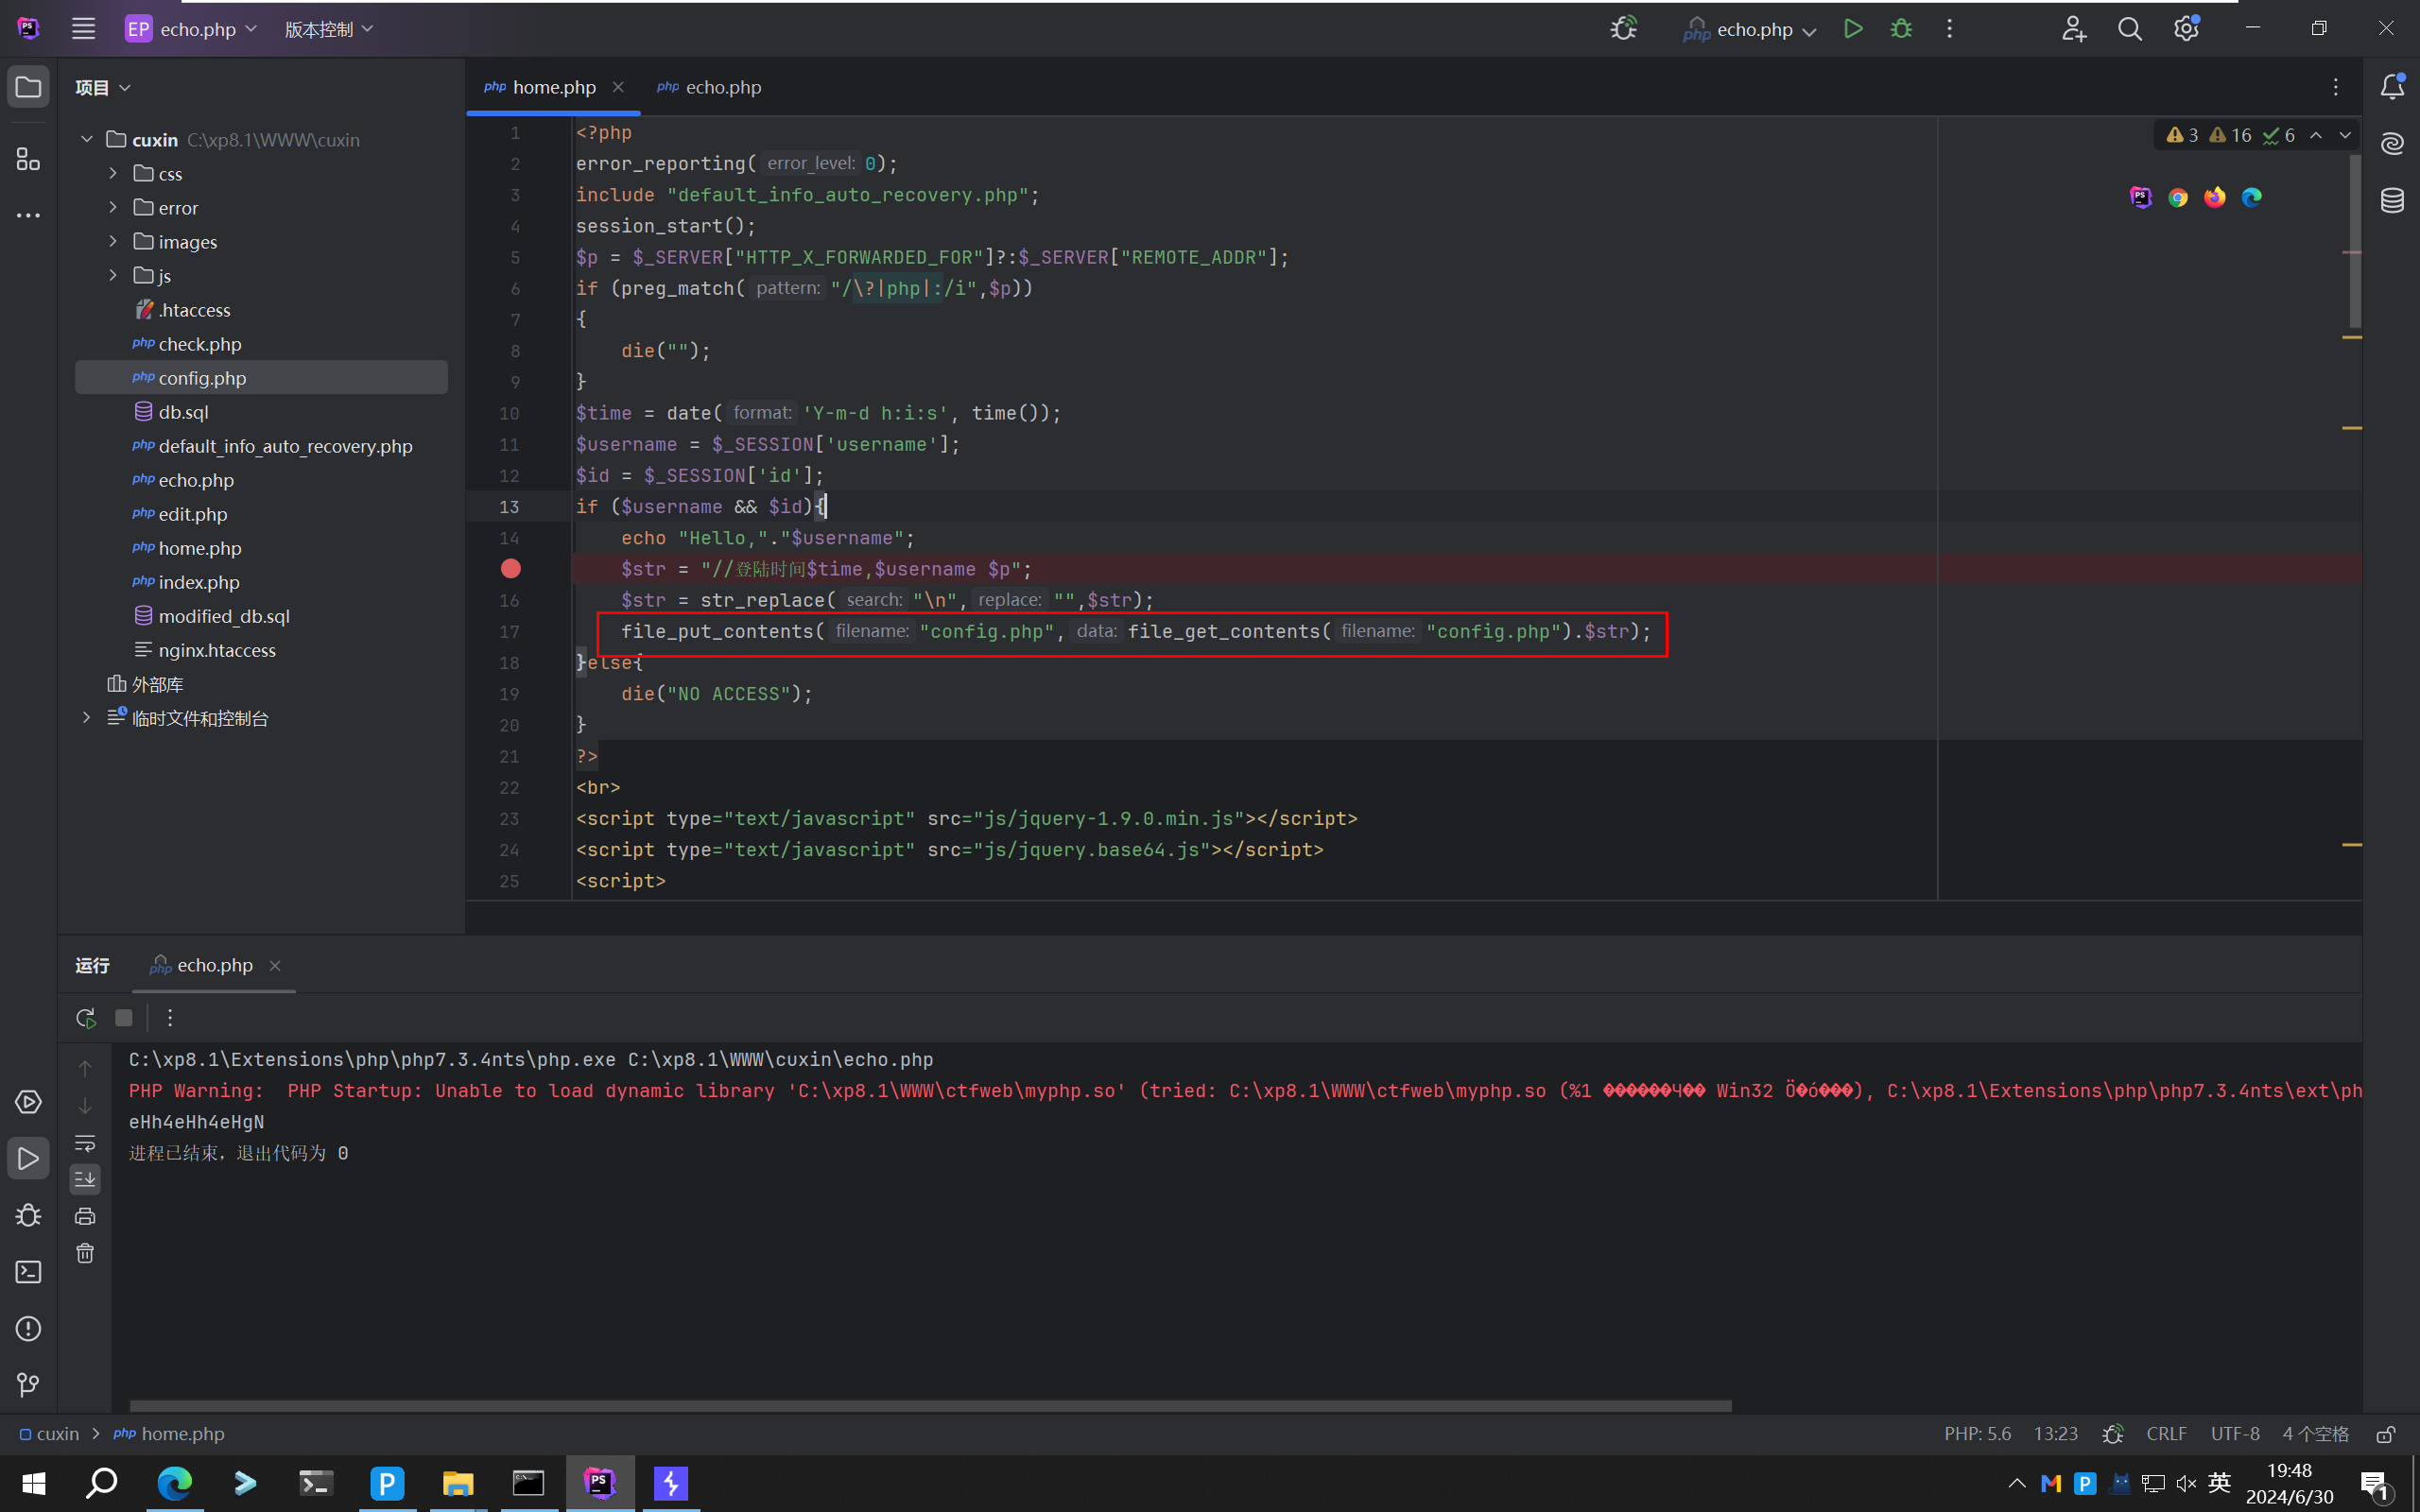Viewport: 2420px width, 1512px height.
Task: Open Database tool window
Action: tap(2392, 200)
